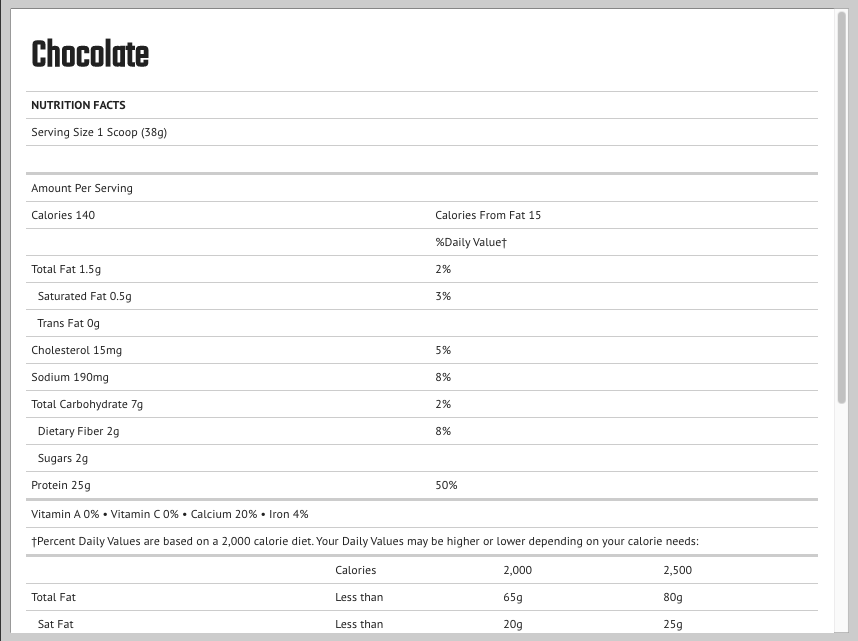Click the Vitamin A, Vitamin C, Calcium line
858x641 pixels.
pos(170,514)
